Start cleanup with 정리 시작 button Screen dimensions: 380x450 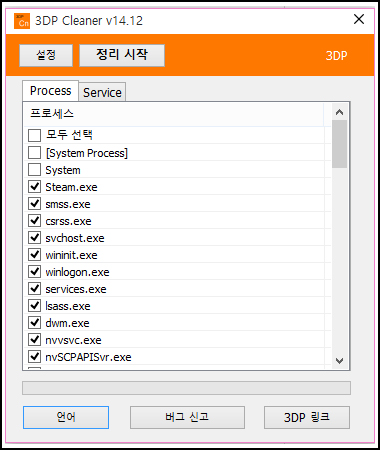[x=122, y=55]
